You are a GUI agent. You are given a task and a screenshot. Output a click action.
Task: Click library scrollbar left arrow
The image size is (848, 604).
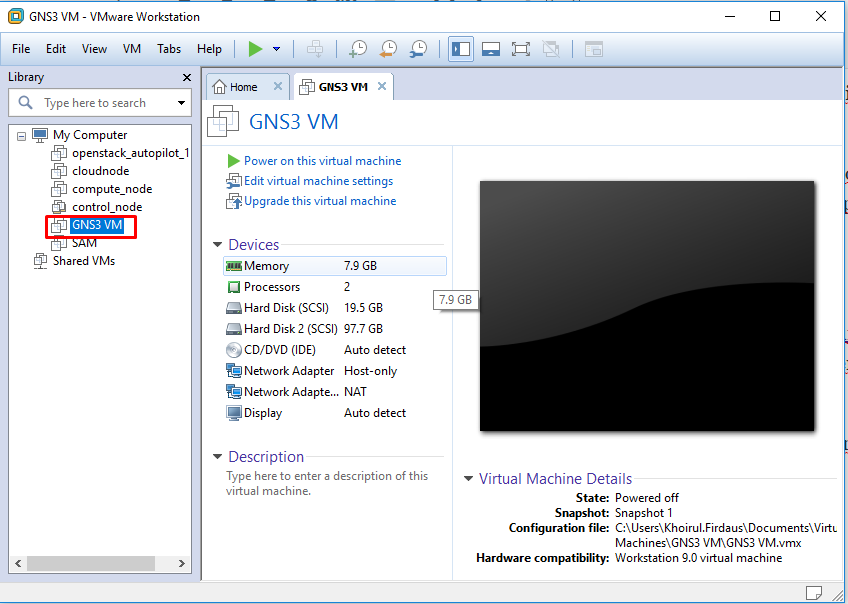point(18,563)
